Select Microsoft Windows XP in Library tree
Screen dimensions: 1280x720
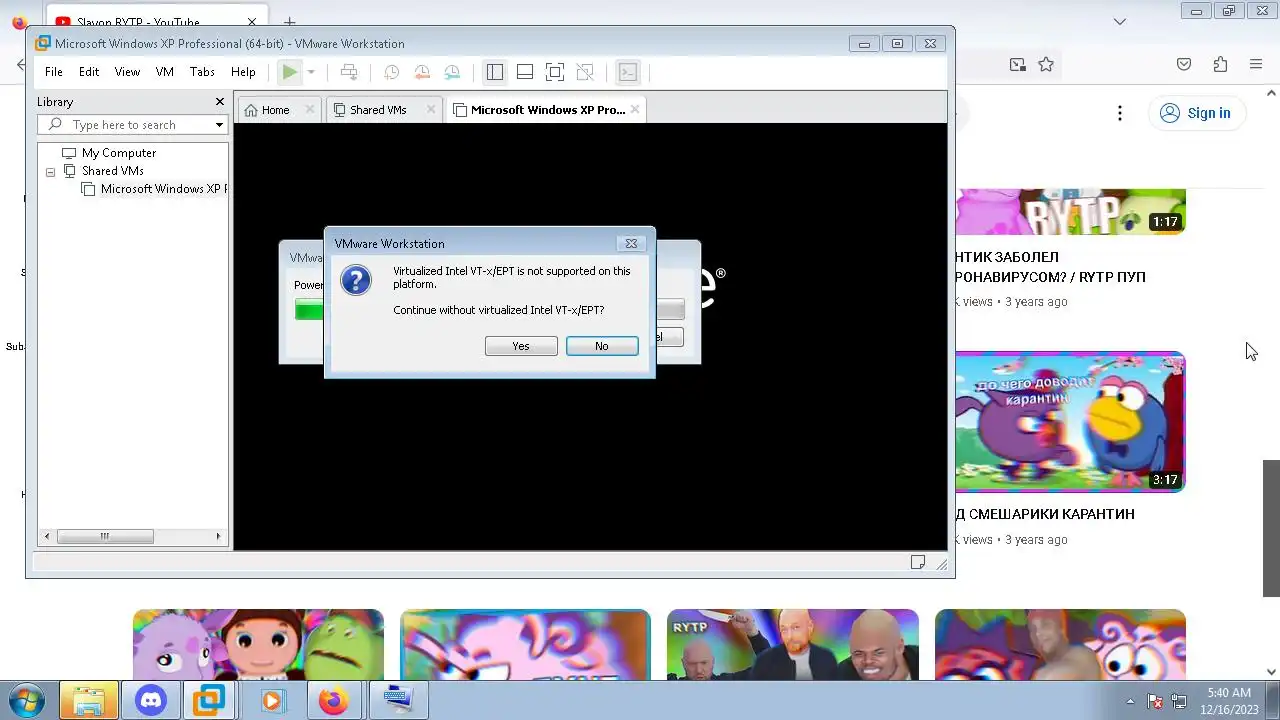(x=163, y=189)
